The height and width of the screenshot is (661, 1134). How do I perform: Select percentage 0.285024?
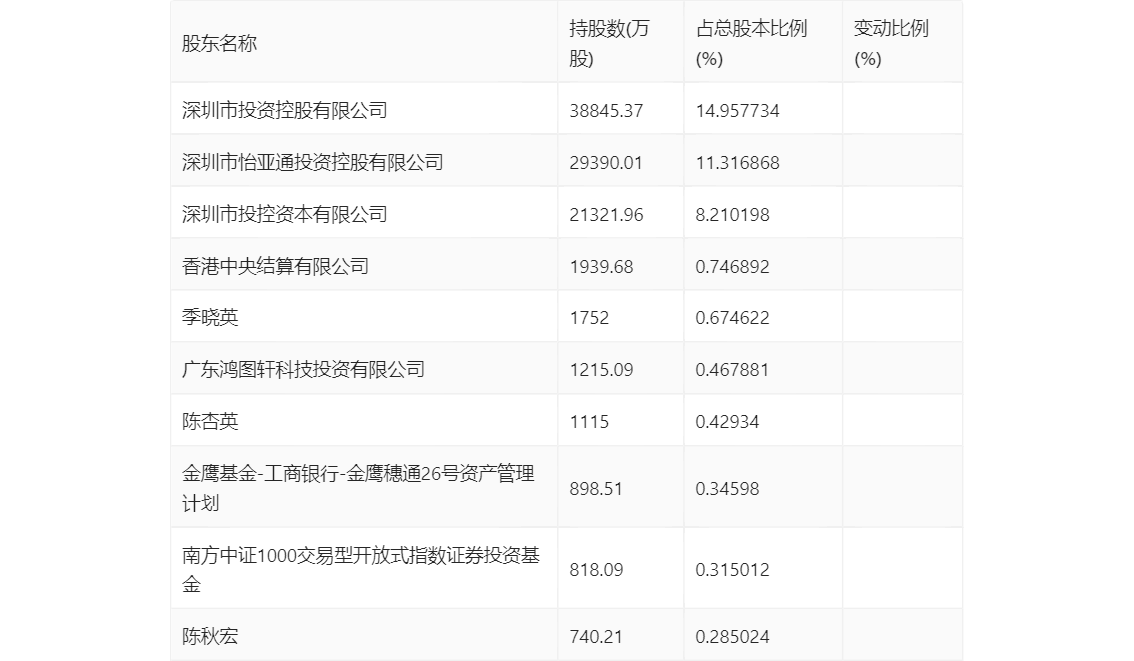tap(733, 637)
